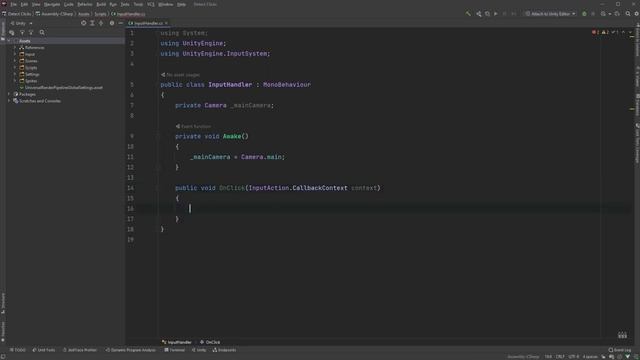Click the Collapse All icon in Explorer header
Image resolution: width=640 pixels, height=360 pixels.
point(101,23)
